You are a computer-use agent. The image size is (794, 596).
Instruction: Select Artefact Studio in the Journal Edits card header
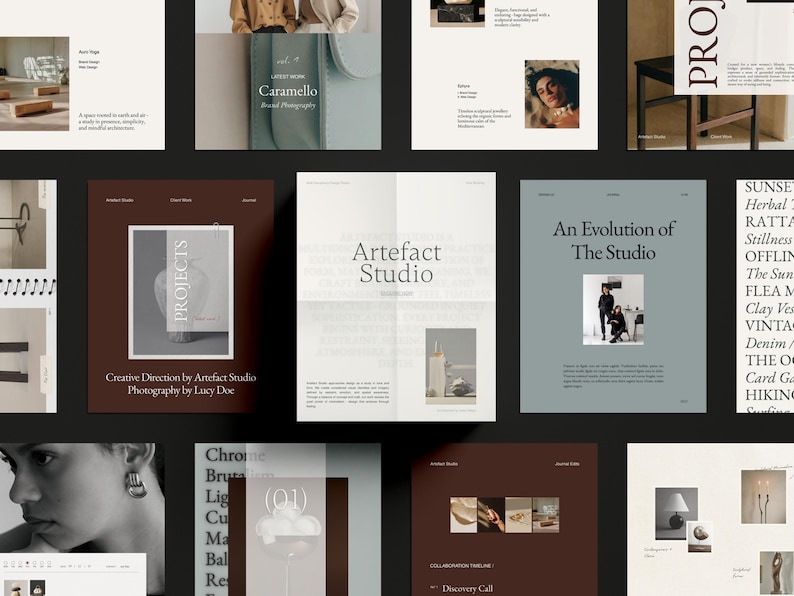click(444, 464)
